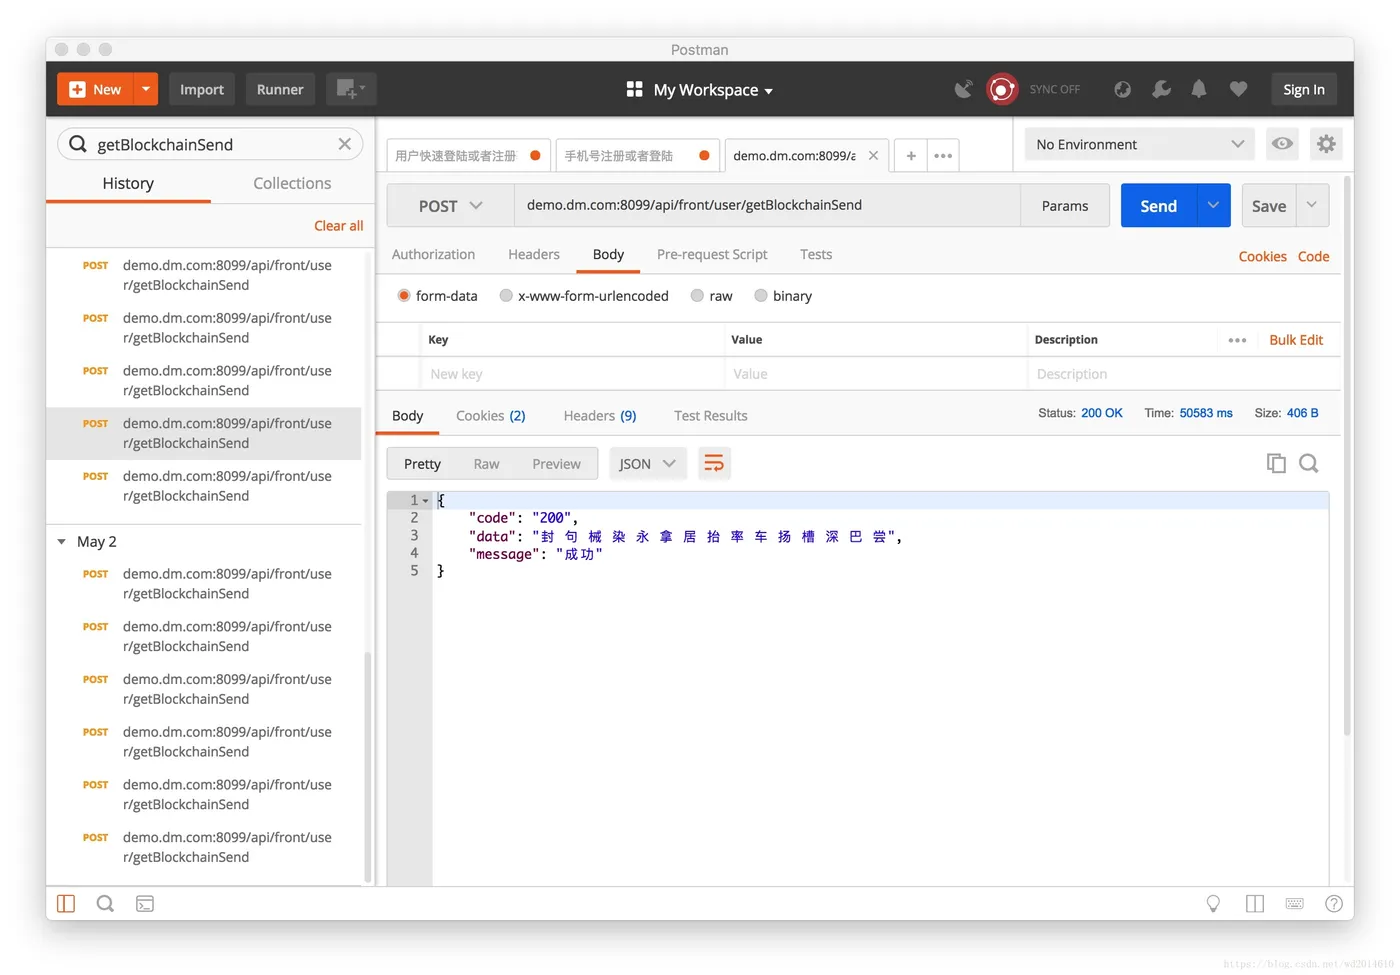Open keyboard shortcuts icon

[1294, 904]
